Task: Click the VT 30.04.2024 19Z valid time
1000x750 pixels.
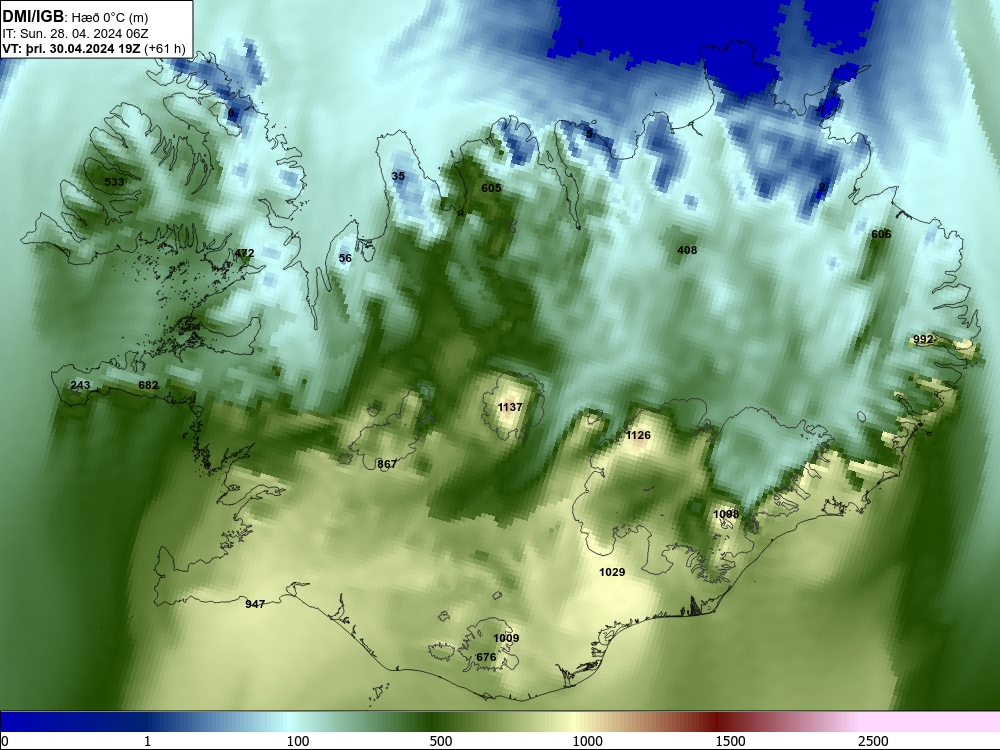Action: point(94,49)
